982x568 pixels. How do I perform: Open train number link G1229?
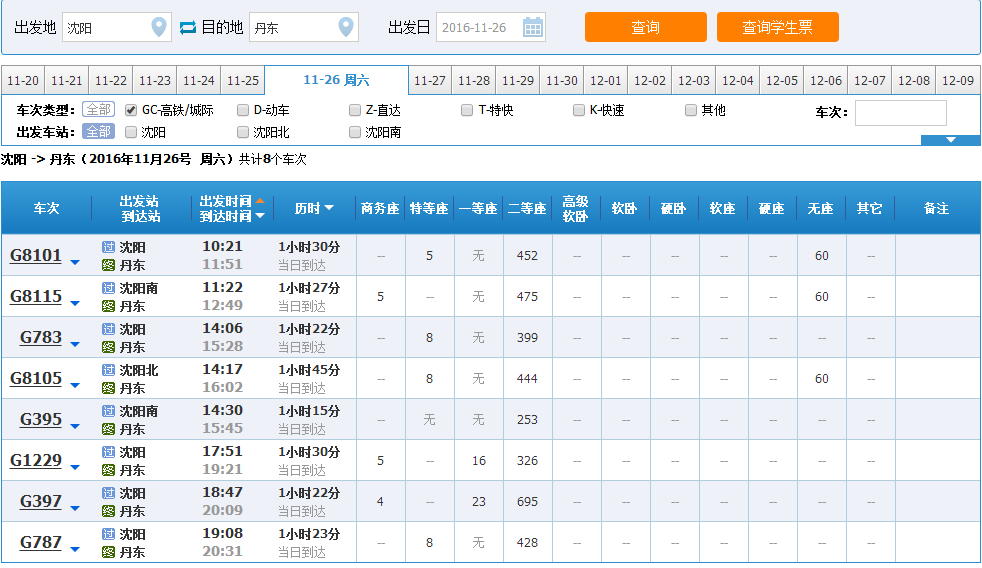(x=36, y=460)
